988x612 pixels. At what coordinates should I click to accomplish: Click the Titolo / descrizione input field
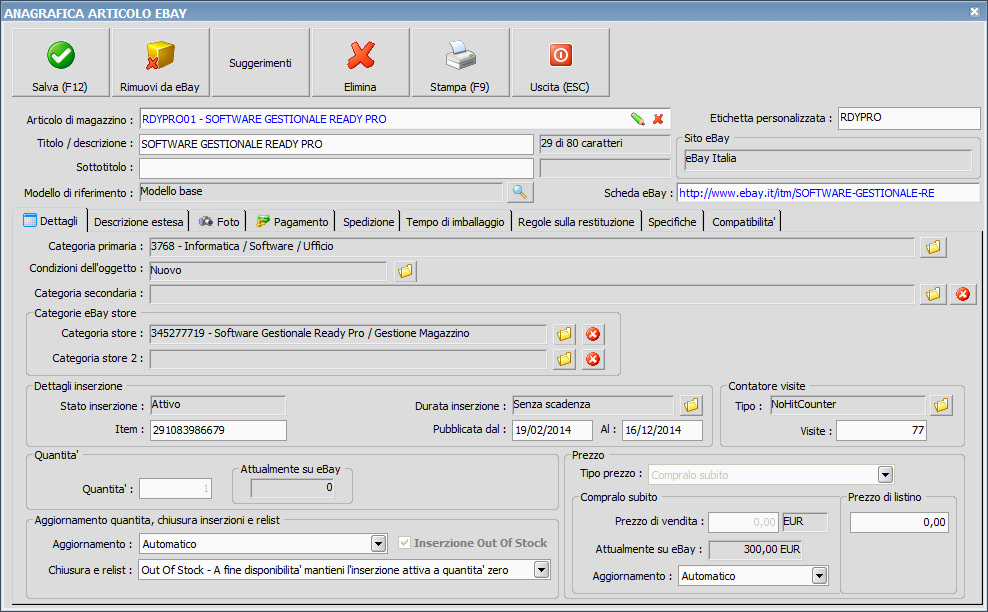(x=336, y=144)
